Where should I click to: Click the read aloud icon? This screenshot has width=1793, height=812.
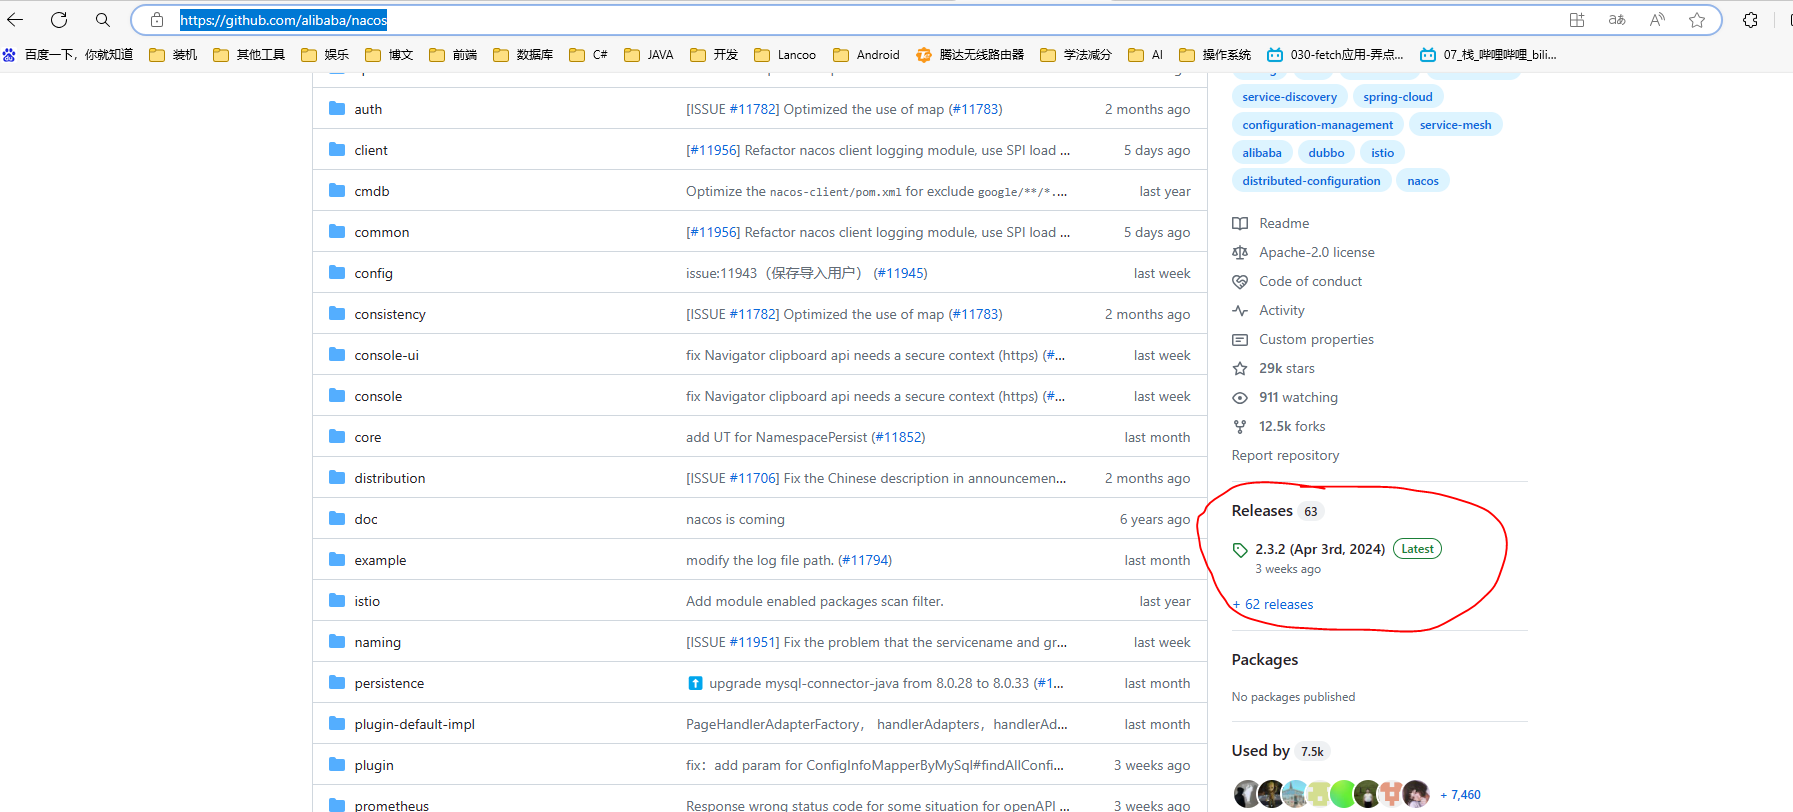point(1657,20)
